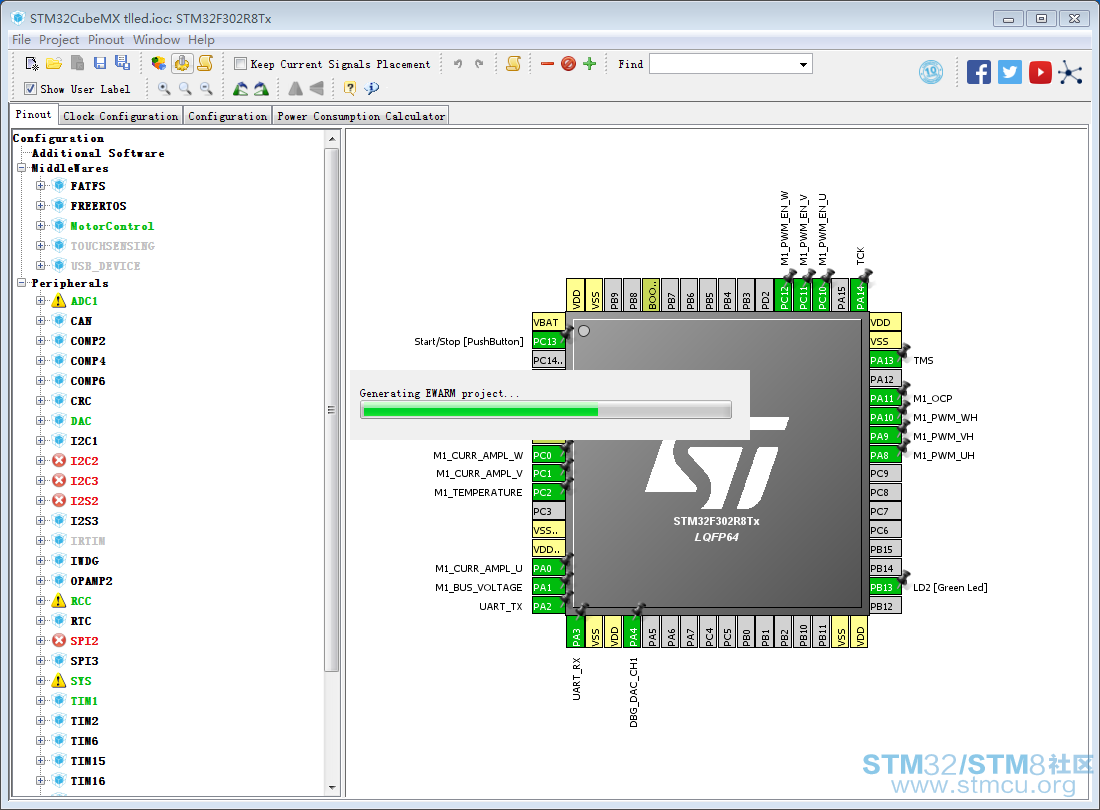The width and height of the screenshot is (1100, 810).
Task: Click the green plus icon
Action: tap(589, 64)
